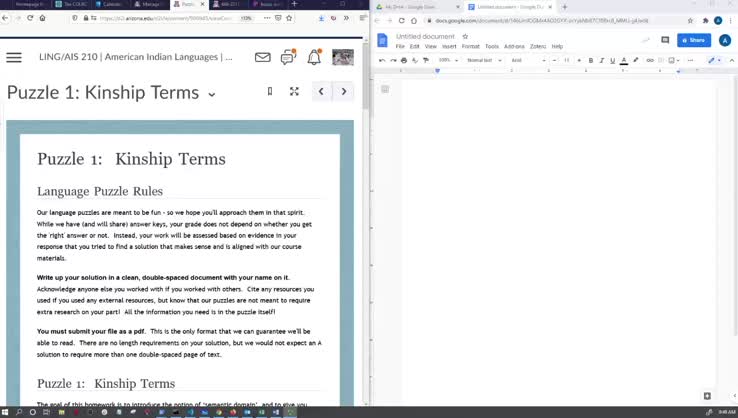Bookmark Google Docs page with Chrome star
This screenshot has height=418, width=738.
pos(690,21)
